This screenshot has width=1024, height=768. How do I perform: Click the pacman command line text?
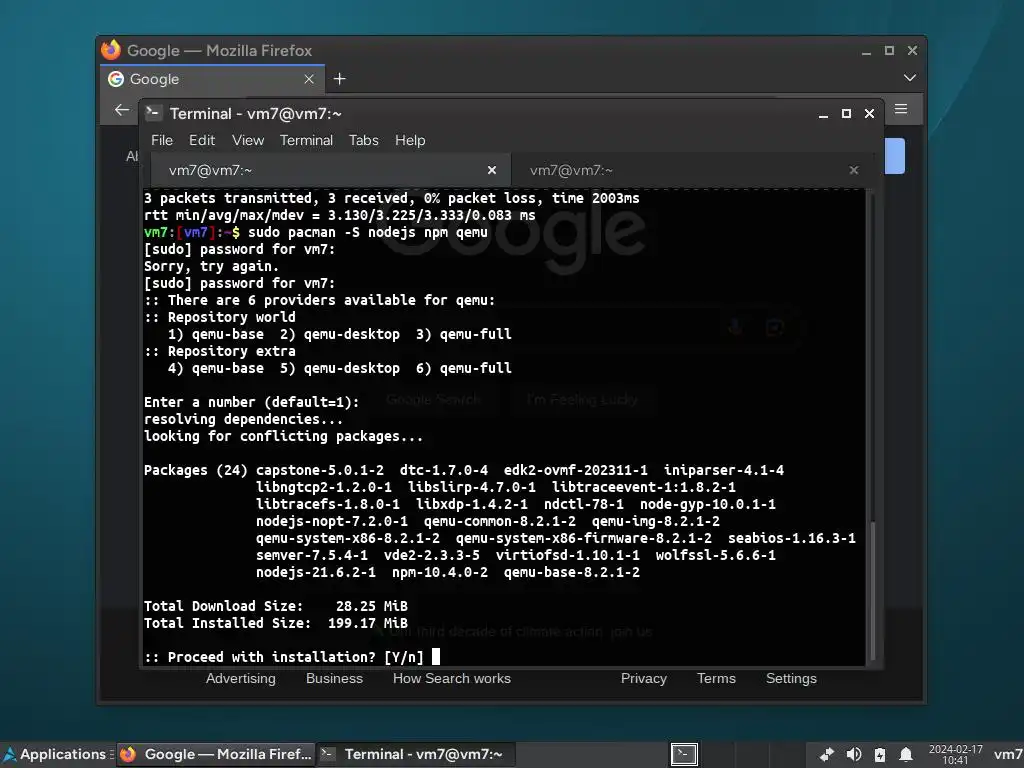click(x=368, y=232)
